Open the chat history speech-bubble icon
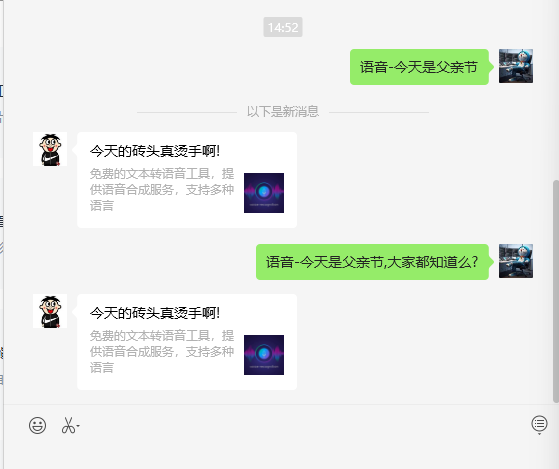 (x=539, y=424)
